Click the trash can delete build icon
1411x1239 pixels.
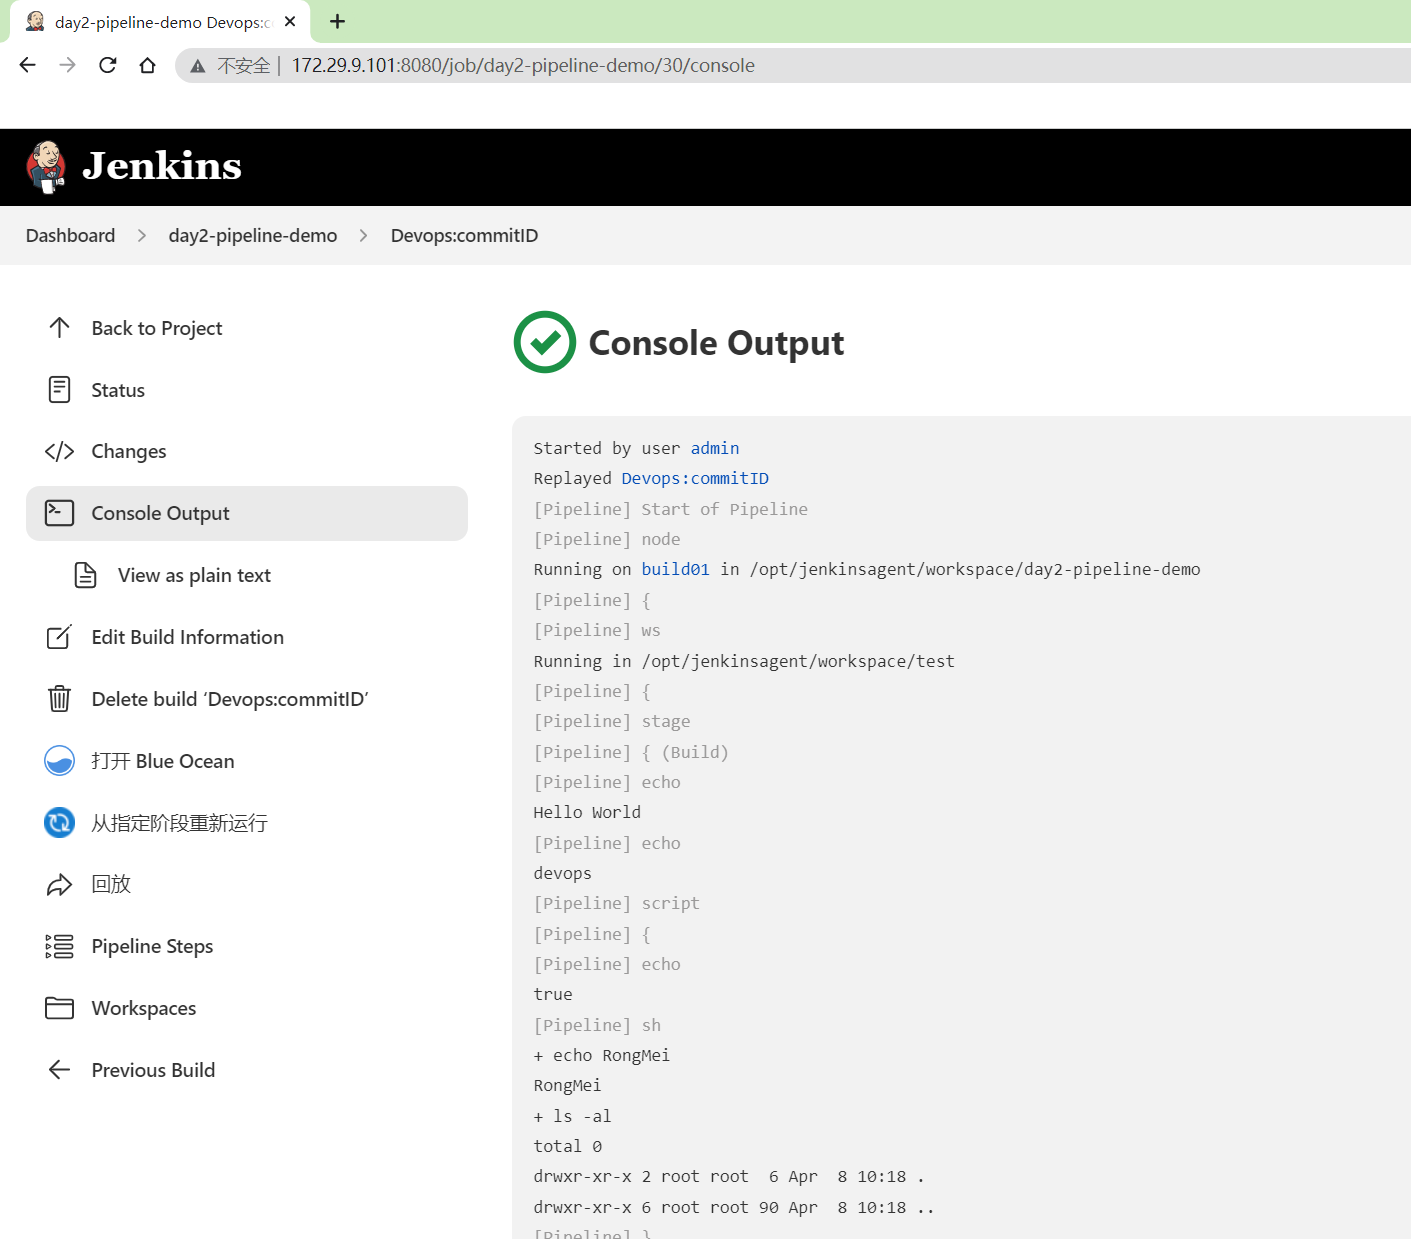click(x=59, y=699)
